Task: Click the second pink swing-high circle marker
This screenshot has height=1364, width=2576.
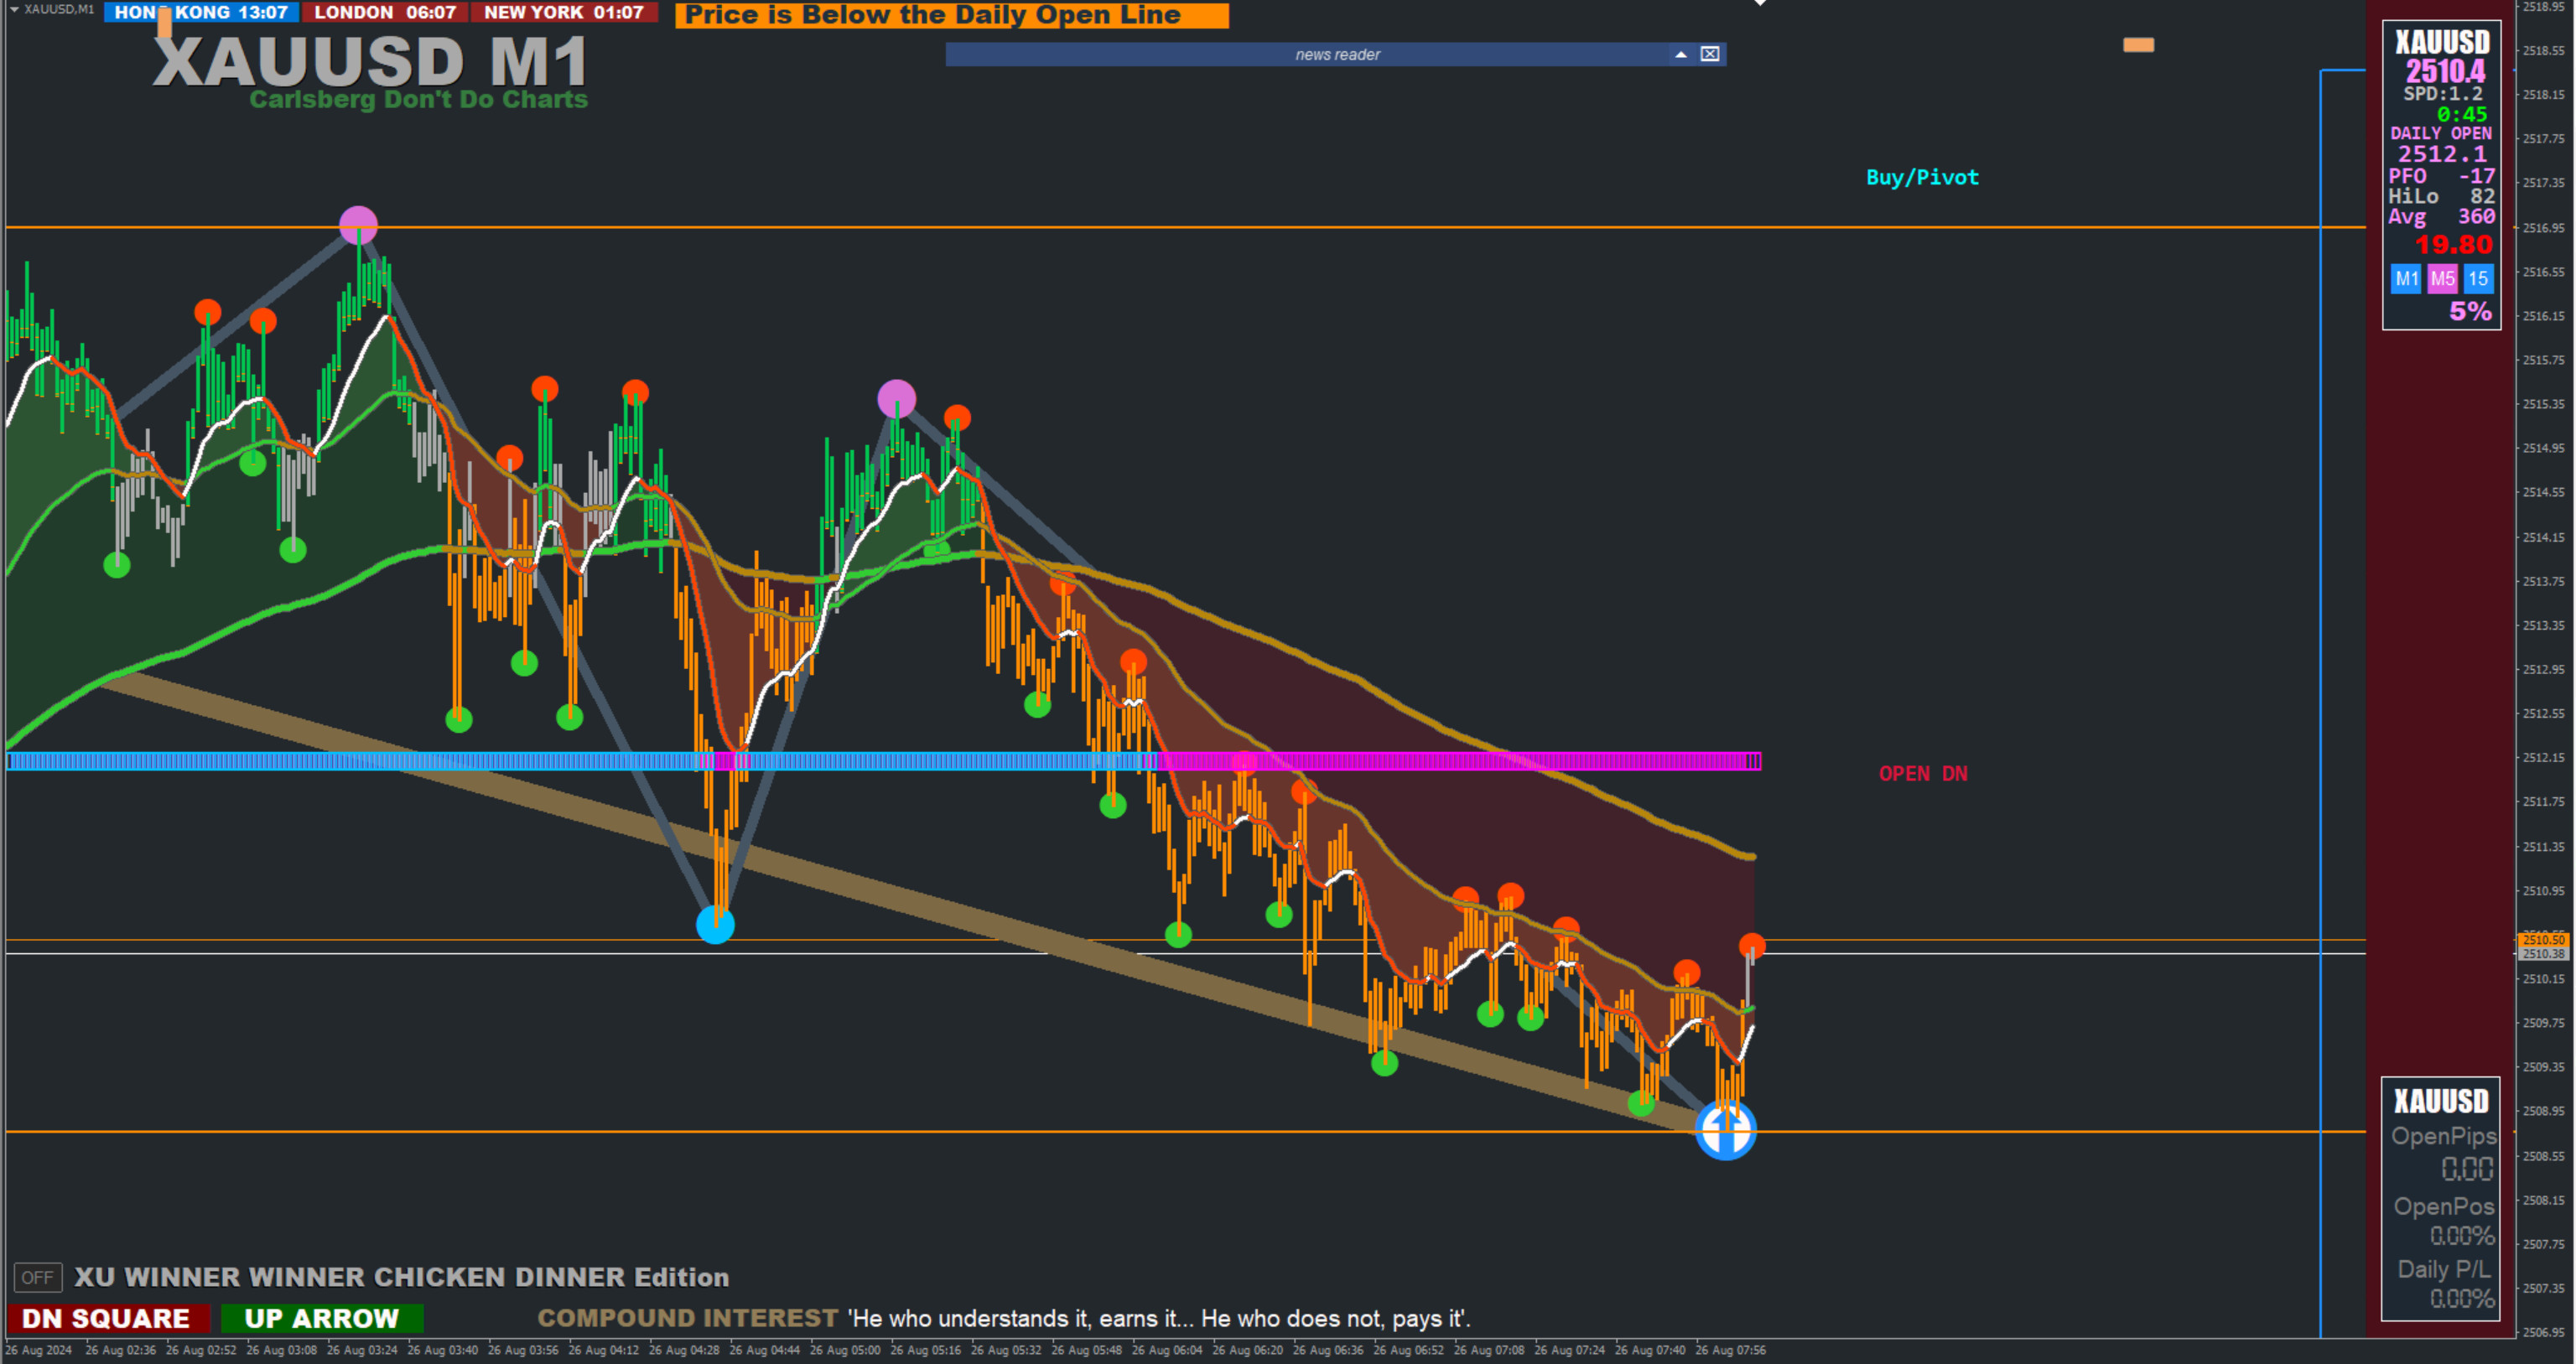Action: [x=896, y=399]
